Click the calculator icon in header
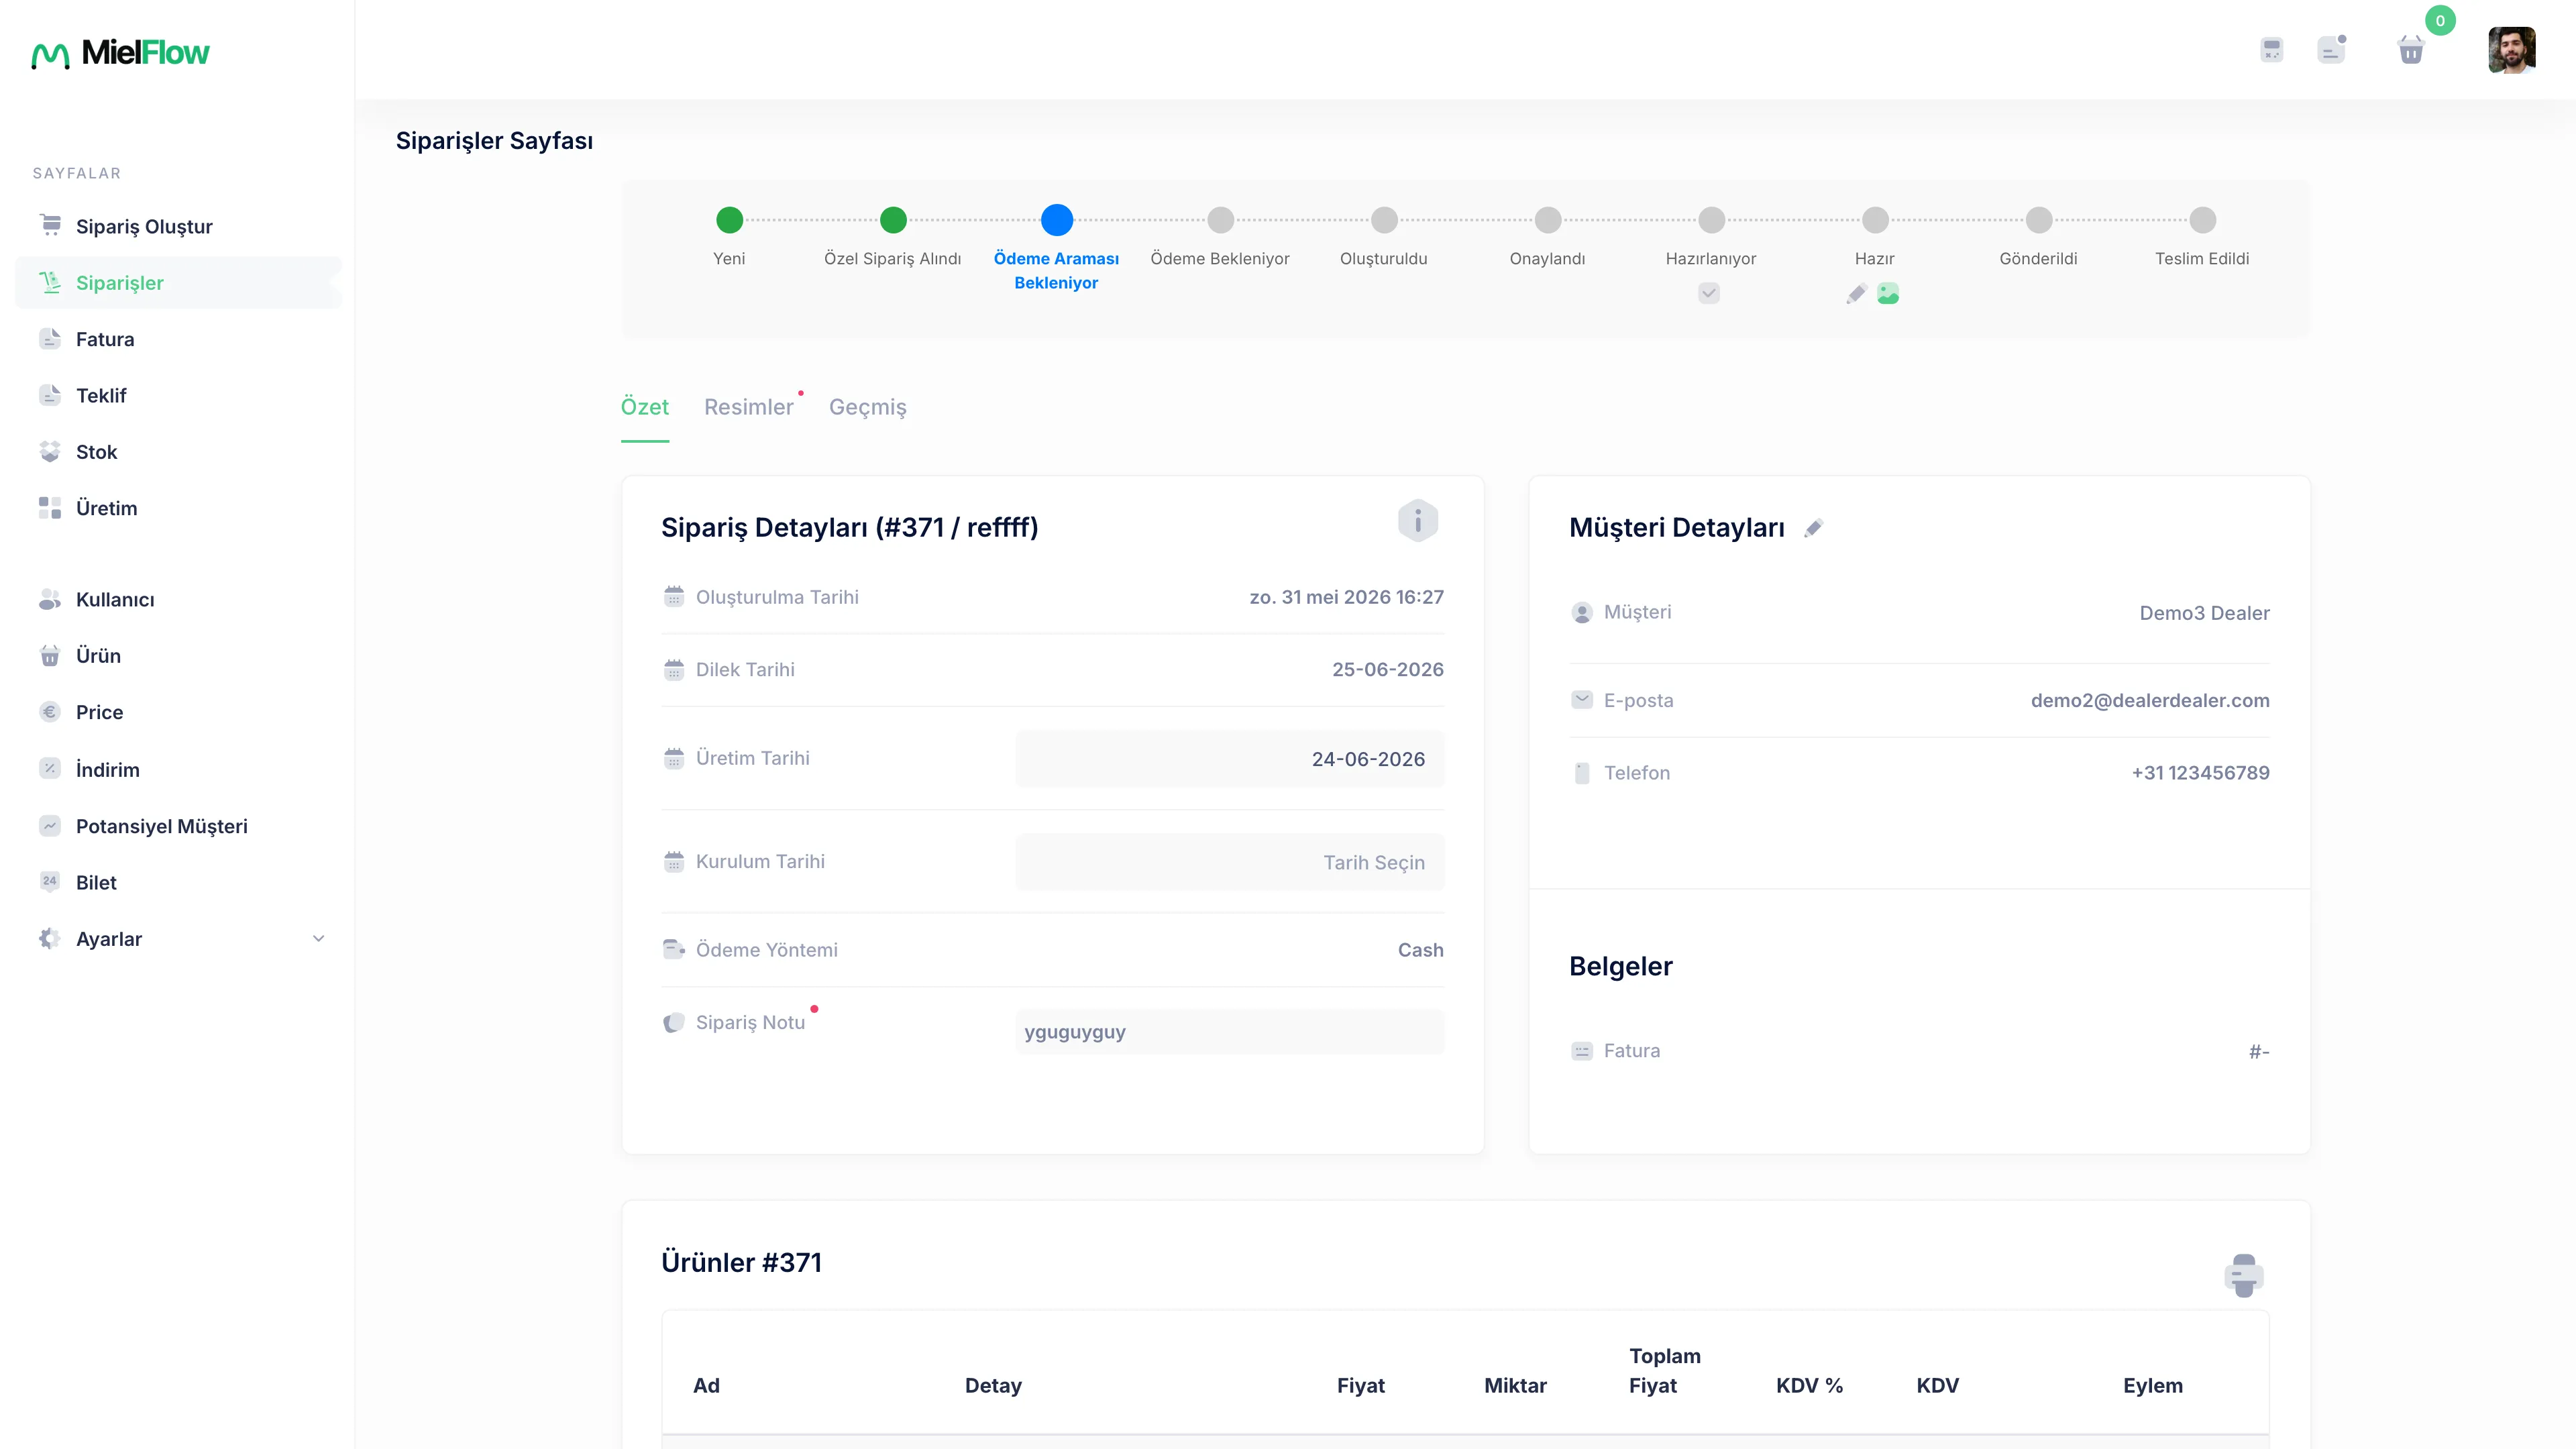Image resolution: width=2576 pixels, height=1449 pixels. [x=2271, y=50]
